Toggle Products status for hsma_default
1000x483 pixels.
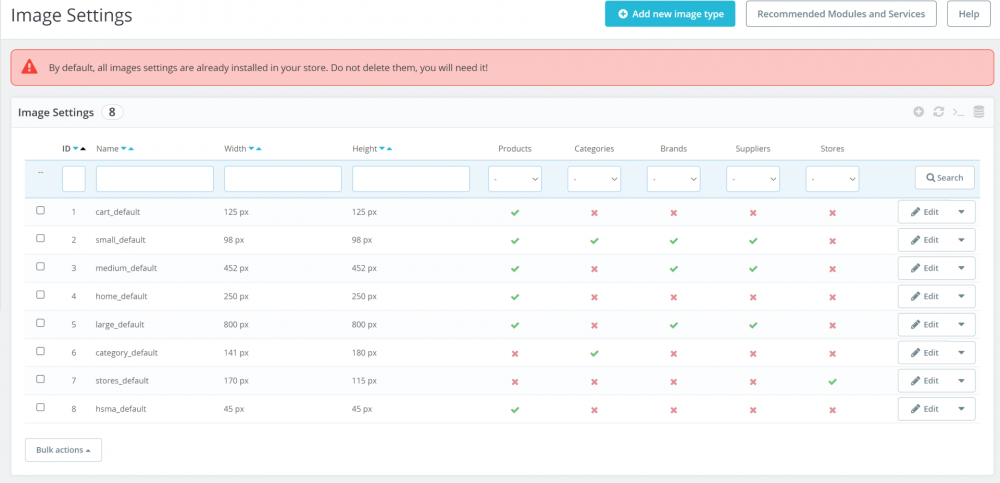pyautogui.click(x=515, y=409)
